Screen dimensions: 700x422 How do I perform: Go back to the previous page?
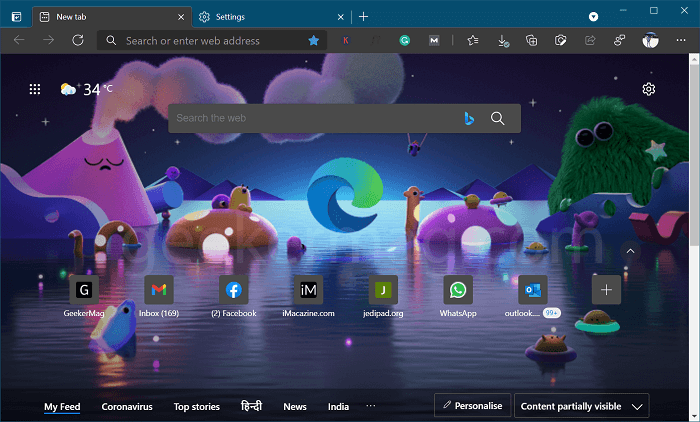(19, 40)
